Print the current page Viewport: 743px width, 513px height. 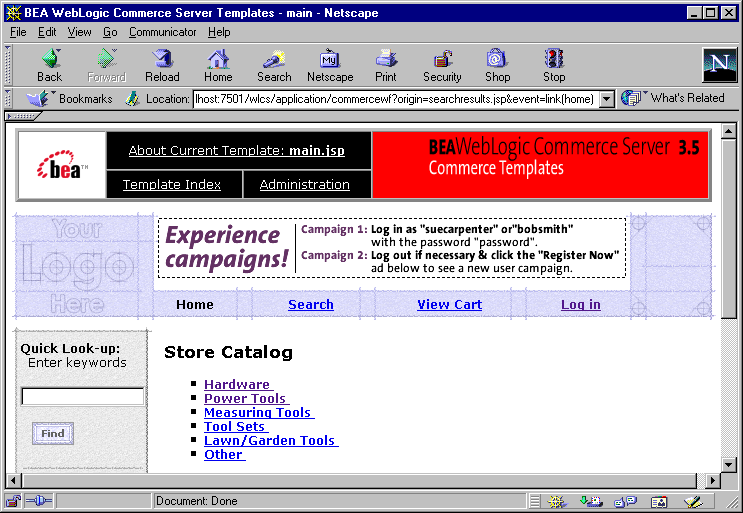point(386,65)
